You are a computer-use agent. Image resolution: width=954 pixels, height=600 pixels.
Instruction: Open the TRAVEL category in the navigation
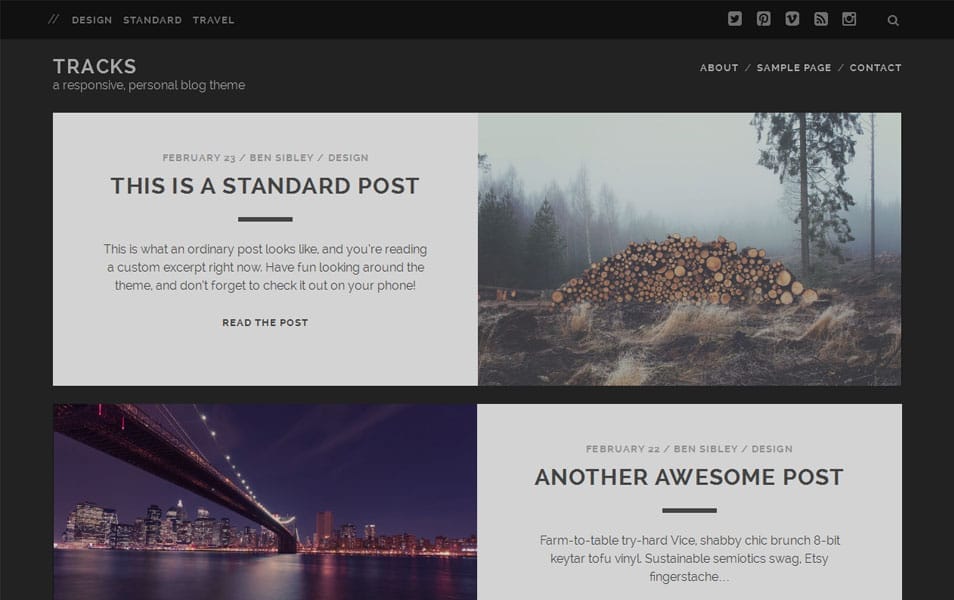(213, 19)
